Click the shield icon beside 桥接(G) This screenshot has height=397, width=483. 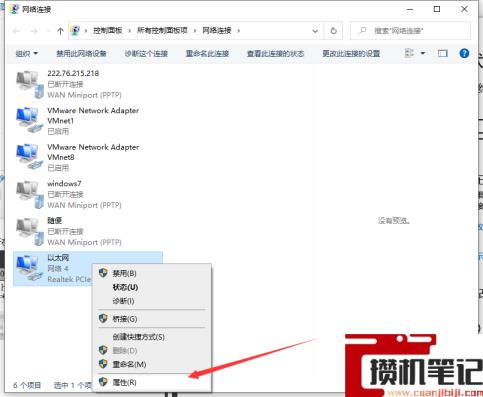click(103, 319)
